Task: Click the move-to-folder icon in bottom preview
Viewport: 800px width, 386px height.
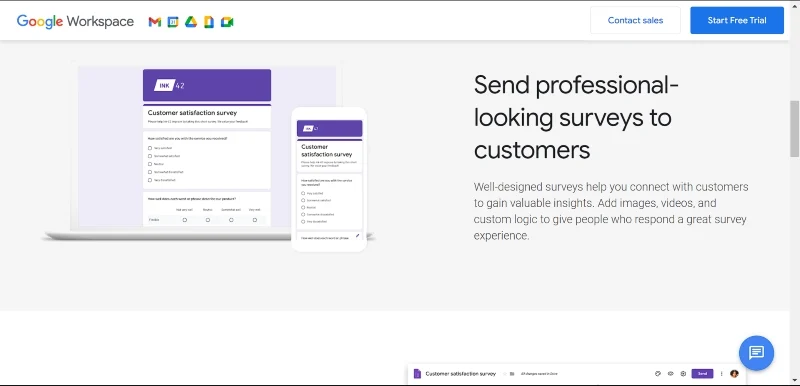Action: coord(512,374)
